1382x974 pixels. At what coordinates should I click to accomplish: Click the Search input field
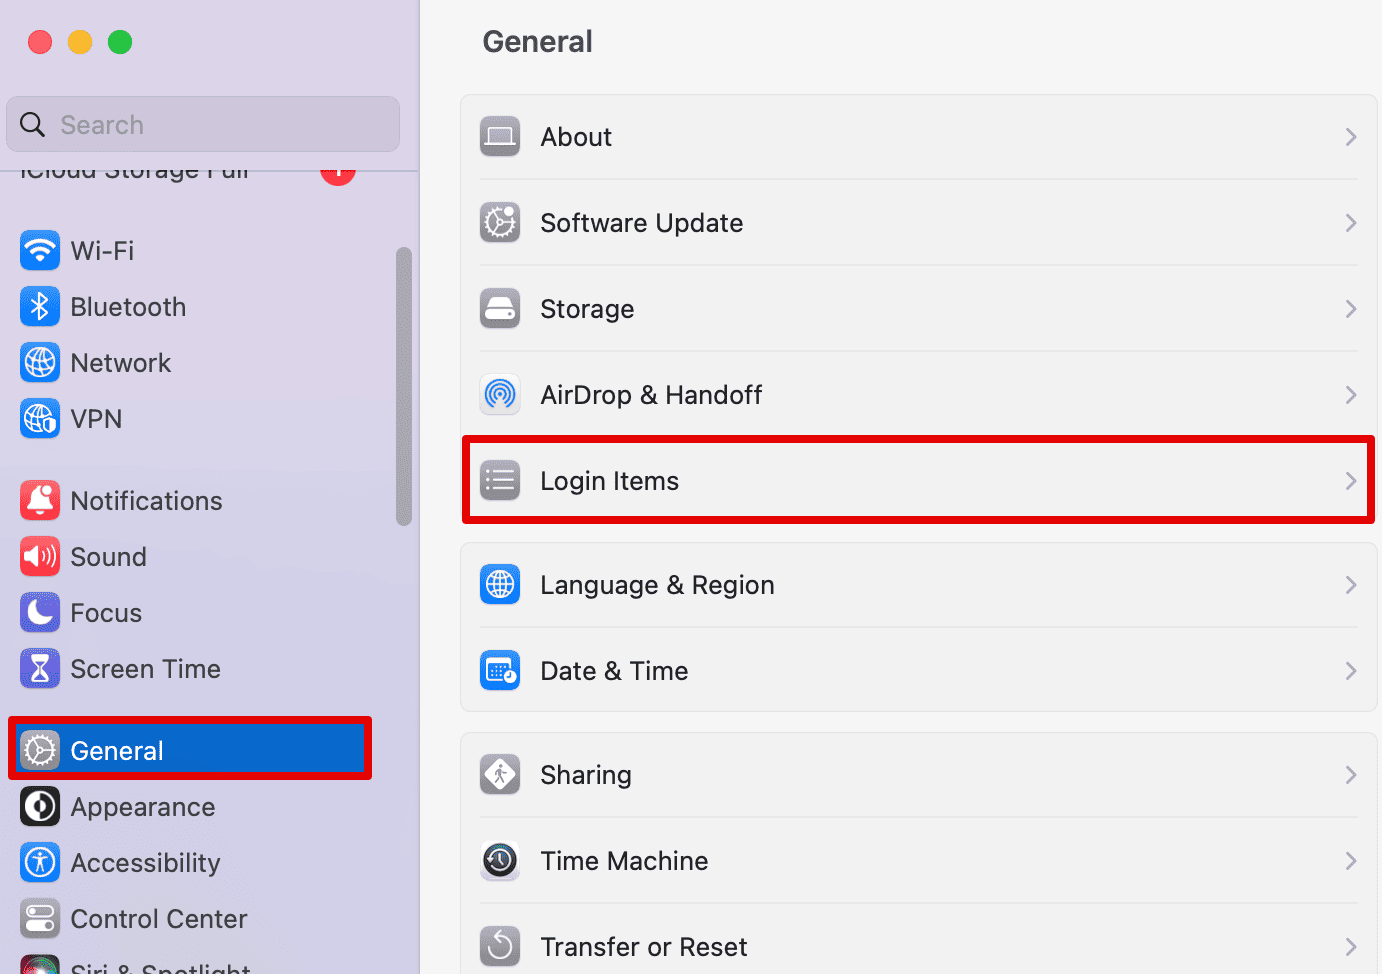(x=203, y=124)
